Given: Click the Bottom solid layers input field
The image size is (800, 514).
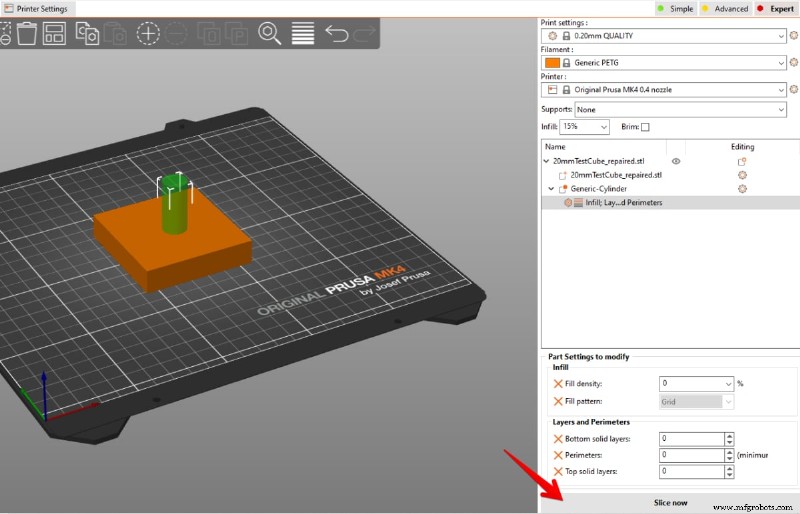Looking at the screenshot, I should click(x=692, y=439).
